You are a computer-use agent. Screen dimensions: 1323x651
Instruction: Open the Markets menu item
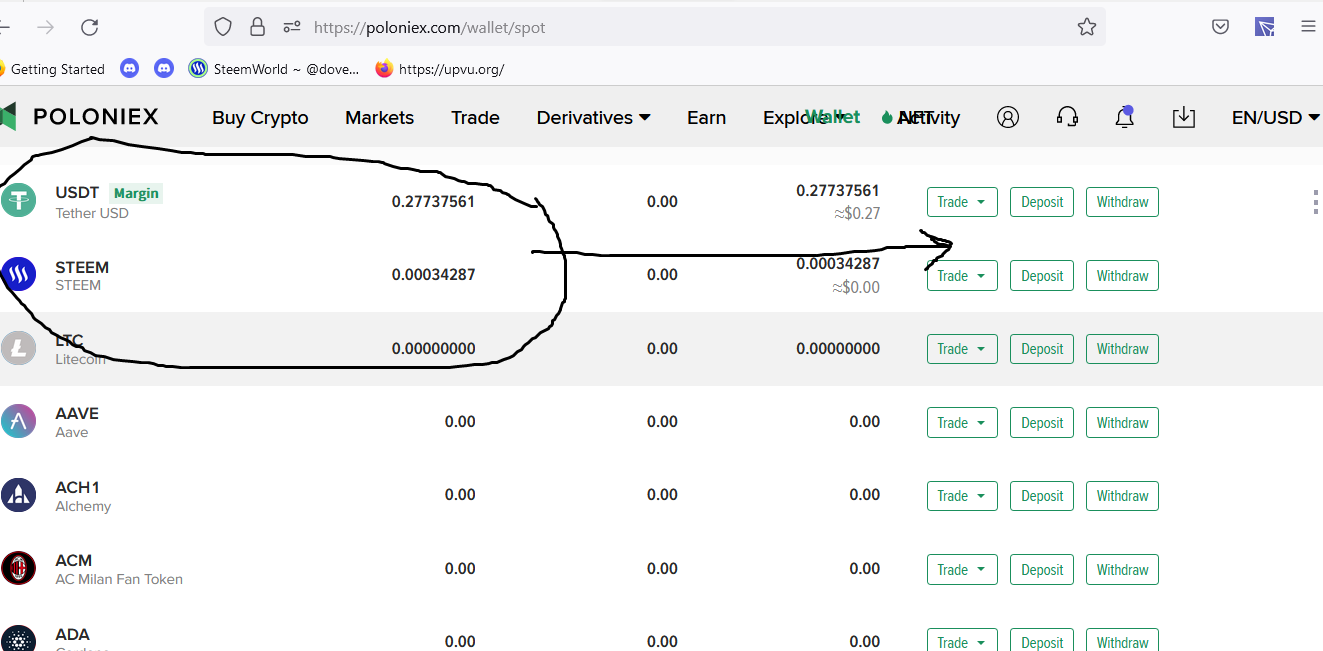click(x=379, y=117)
